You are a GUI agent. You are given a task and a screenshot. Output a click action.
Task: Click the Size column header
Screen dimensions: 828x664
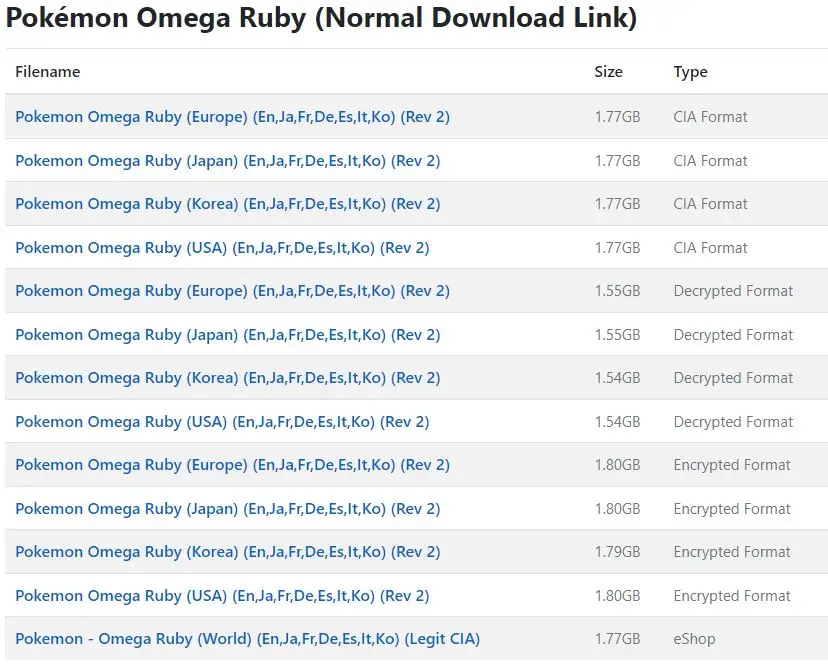click(608, 72)
